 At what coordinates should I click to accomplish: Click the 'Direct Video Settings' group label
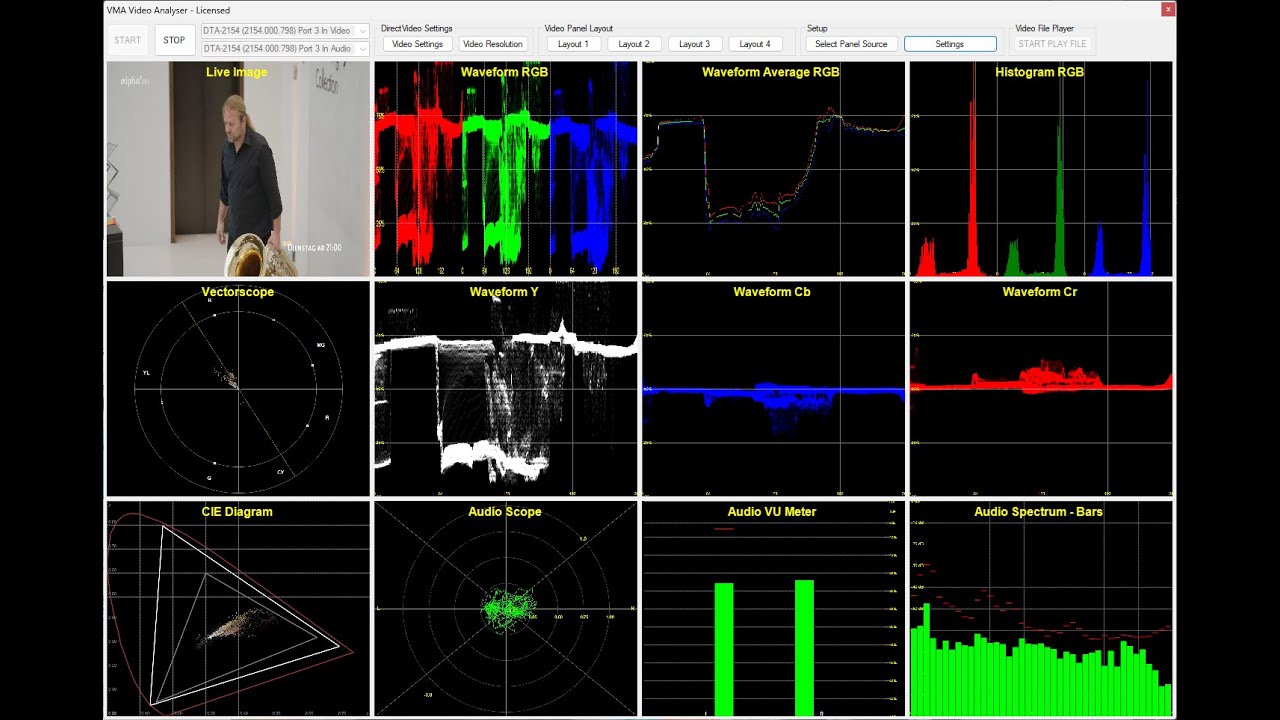coord(417,28)
